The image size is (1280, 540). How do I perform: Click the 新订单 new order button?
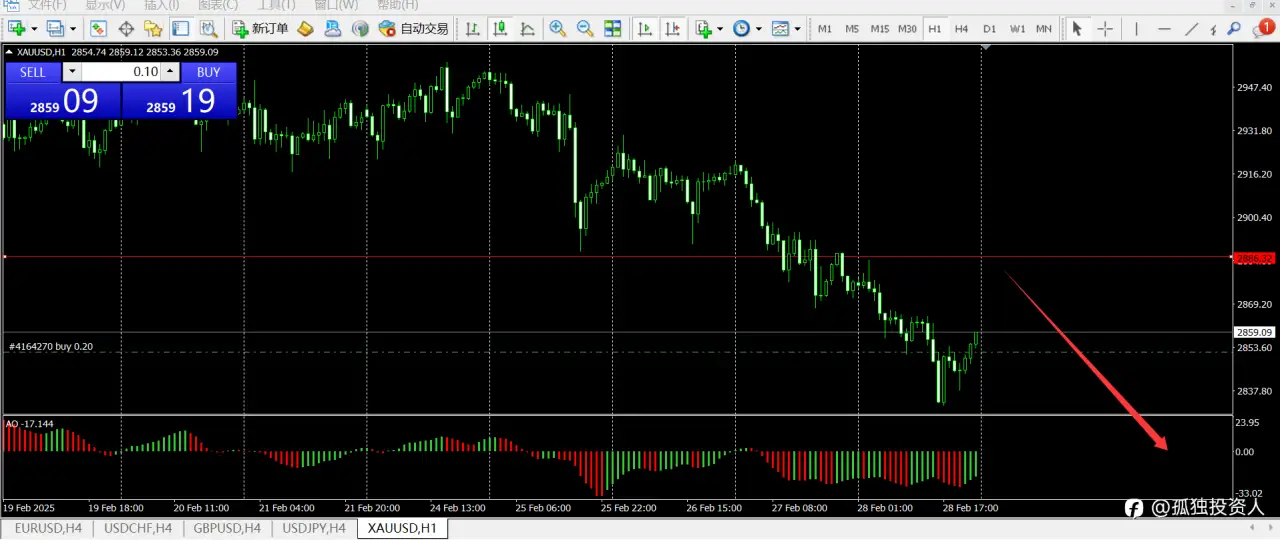point(260,29)
